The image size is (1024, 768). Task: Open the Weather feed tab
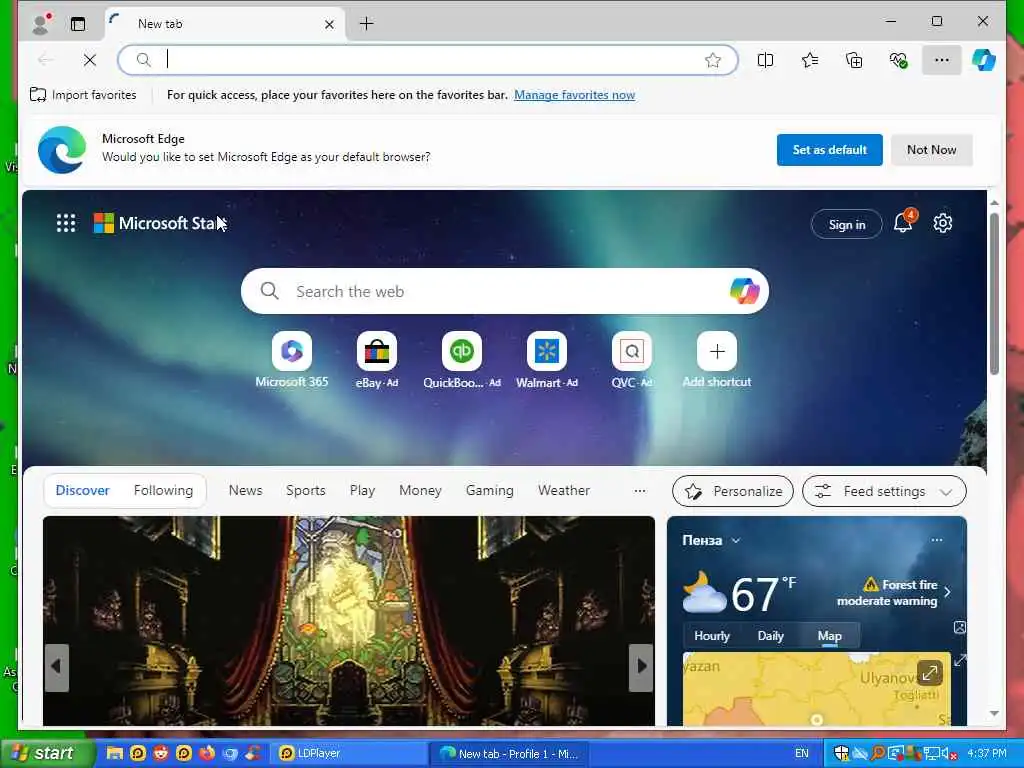tap(564, 490)
